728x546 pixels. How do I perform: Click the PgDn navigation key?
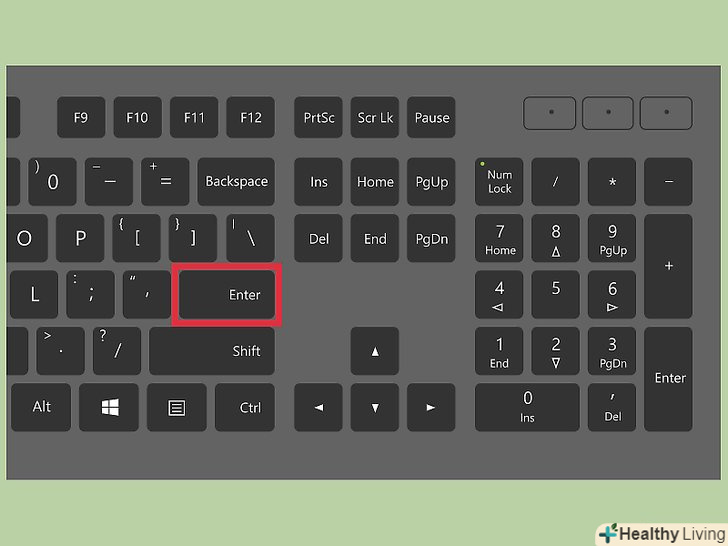pos(431,238)
